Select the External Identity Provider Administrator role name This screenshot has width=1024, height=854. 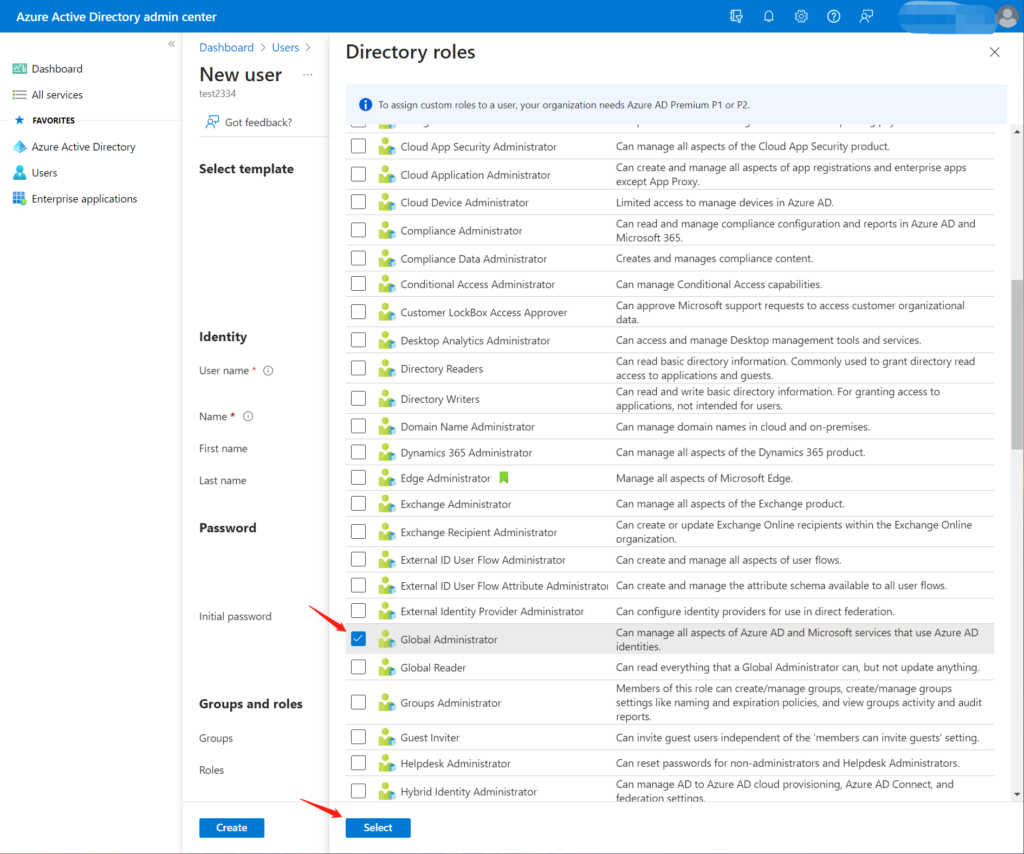coord(492,611)
